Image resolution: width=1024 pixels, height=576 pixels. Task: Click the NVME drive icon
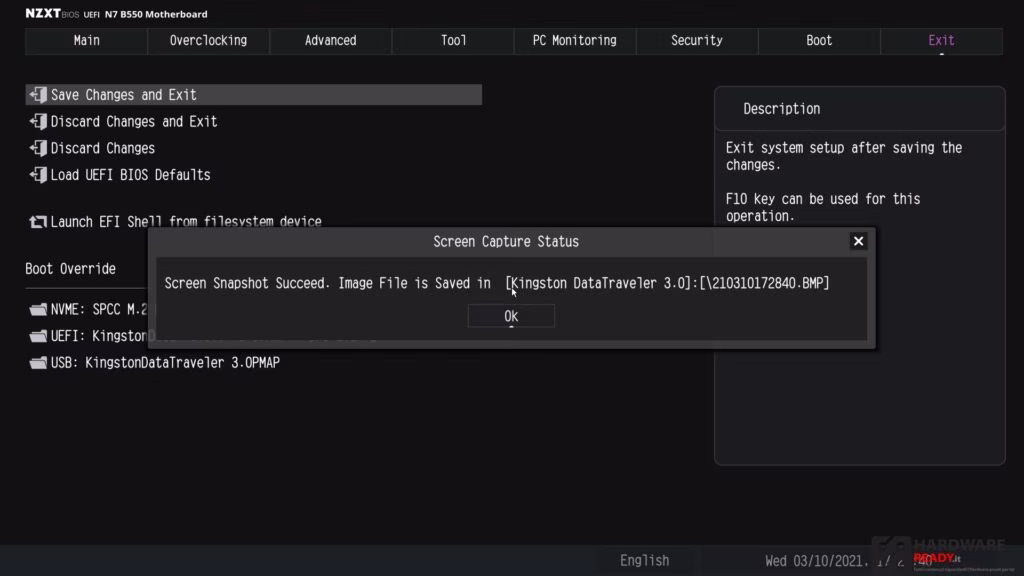38,310
